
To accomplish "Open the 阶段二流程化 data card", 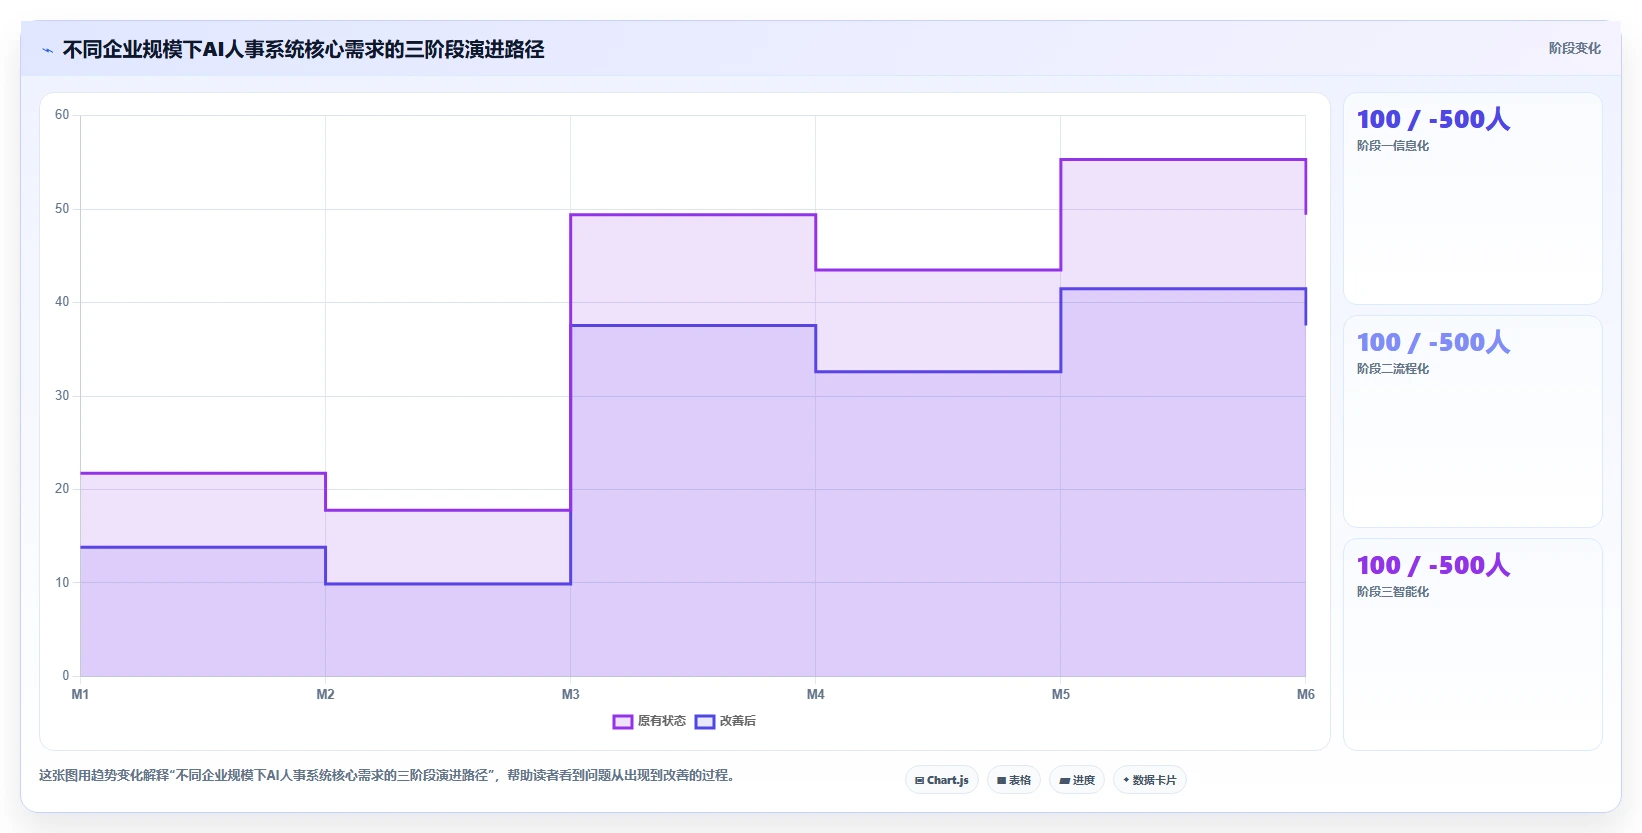I will [x=1472, y=421].
